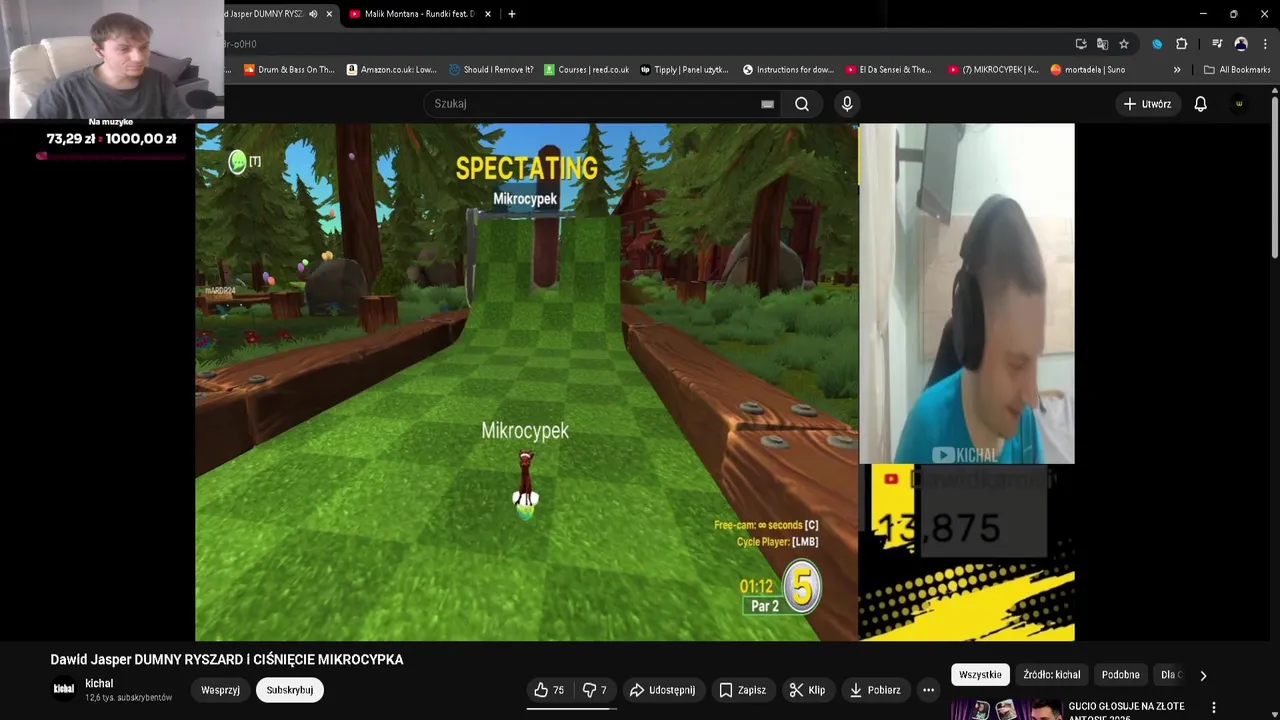Open the on-screen keyboard in search box

[x=767, y=104]
